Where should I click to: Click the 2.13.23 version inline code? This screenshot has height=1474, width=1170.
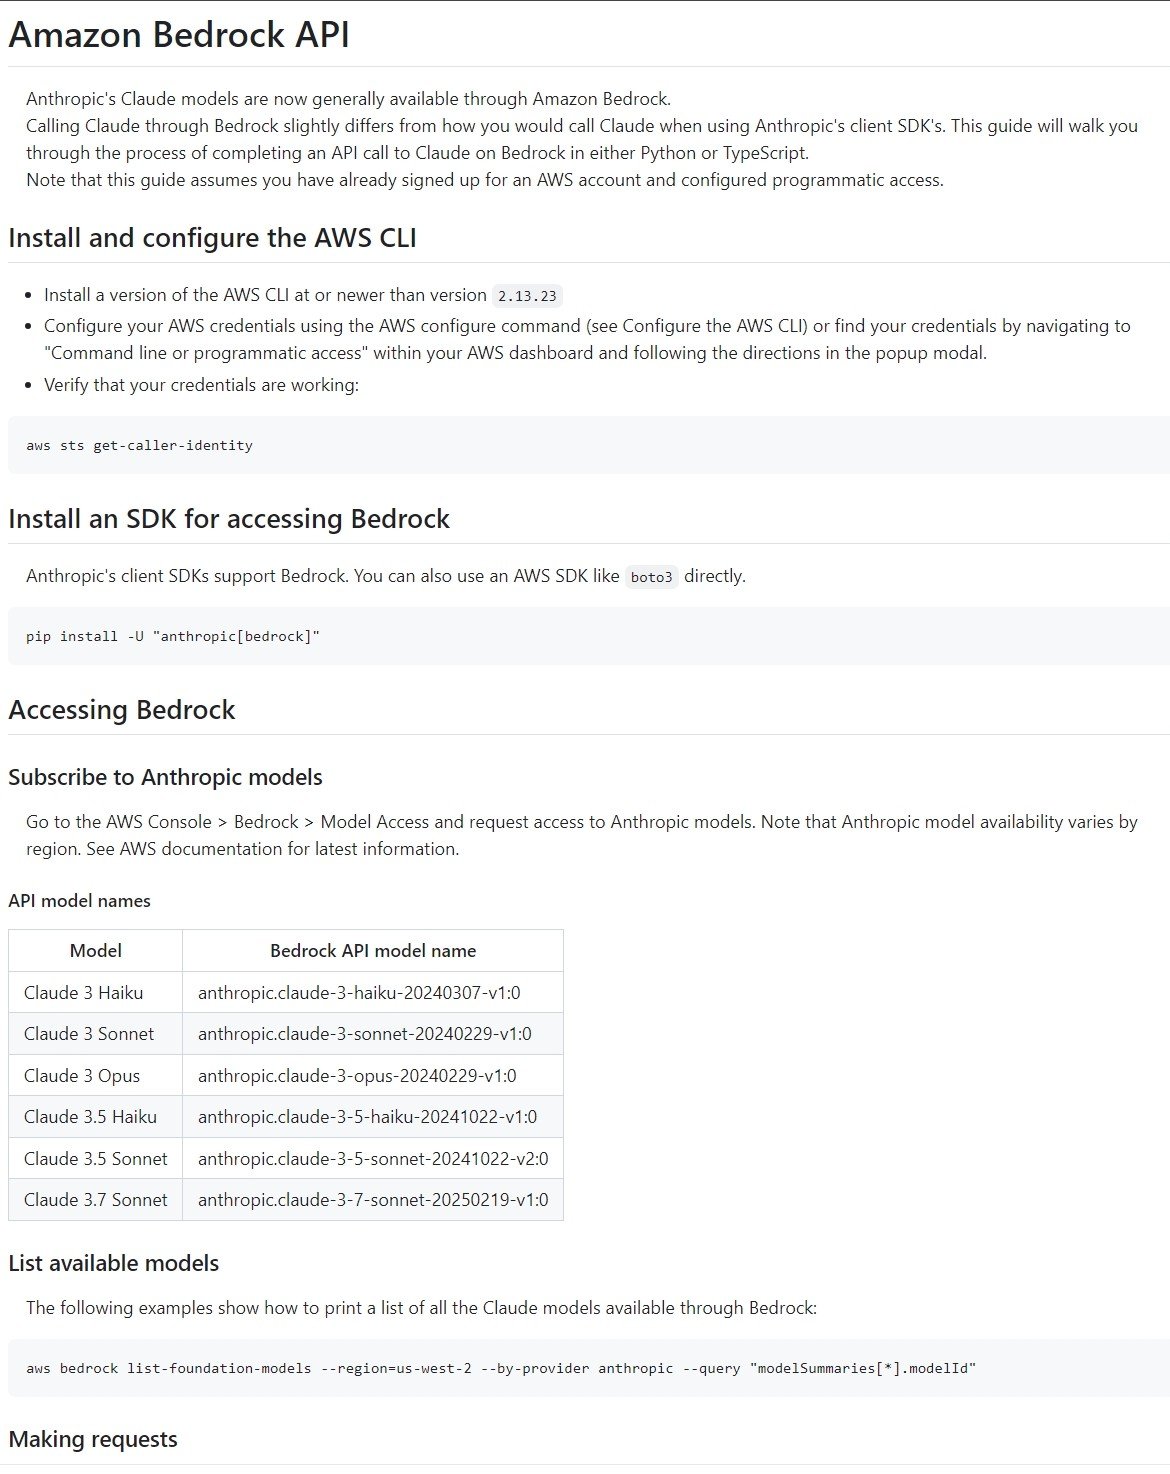point(527,296)
